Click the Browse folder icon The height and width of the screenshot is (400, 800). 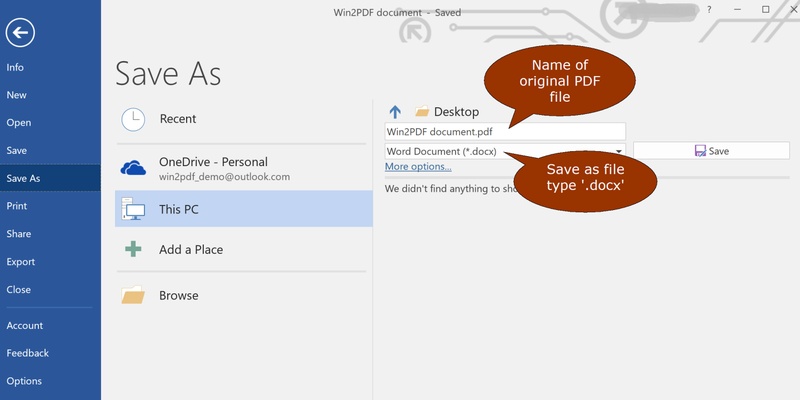(133, 295)
